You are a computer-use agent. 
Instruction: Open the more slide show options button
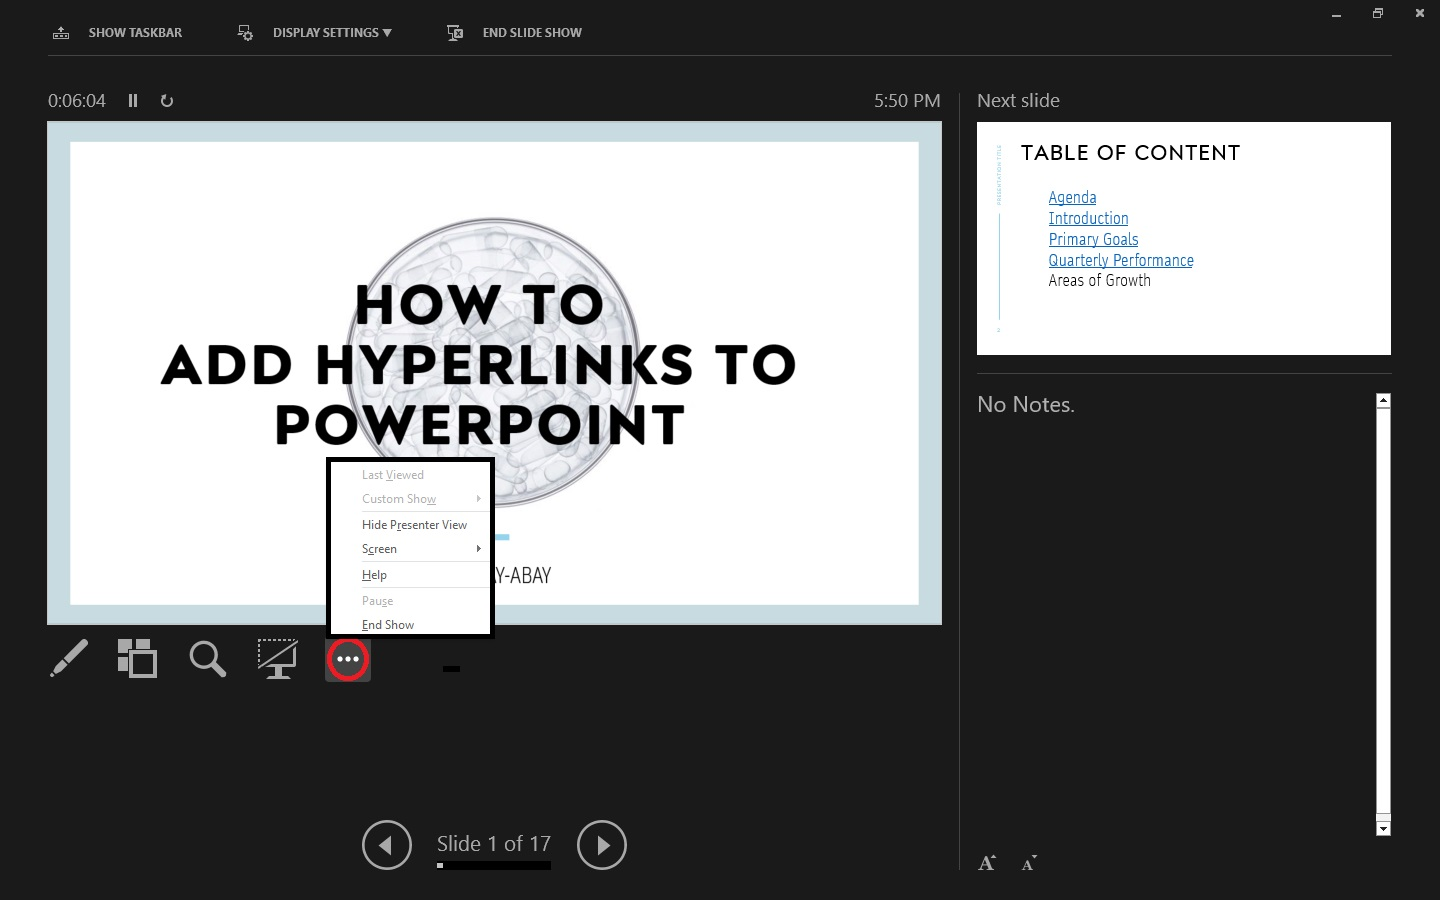pos(348,660)
